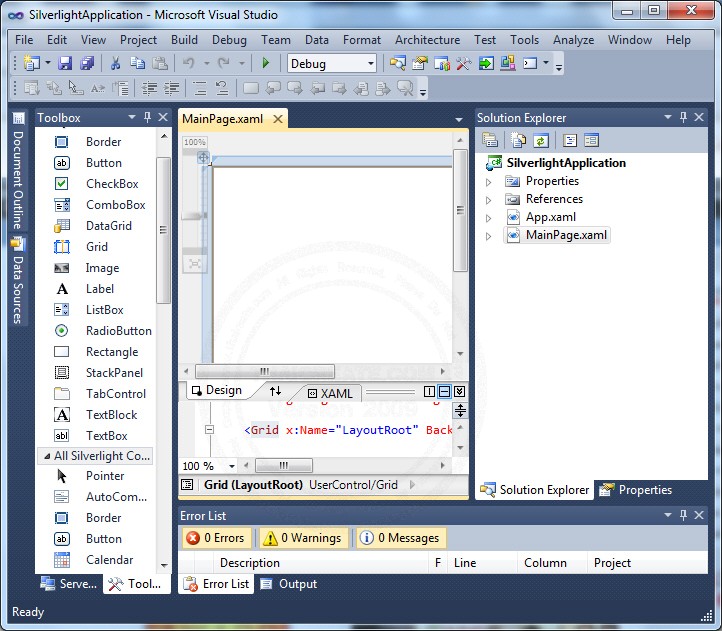
Task: Switch to the Output tab
Action: click(x=289, y=584)
